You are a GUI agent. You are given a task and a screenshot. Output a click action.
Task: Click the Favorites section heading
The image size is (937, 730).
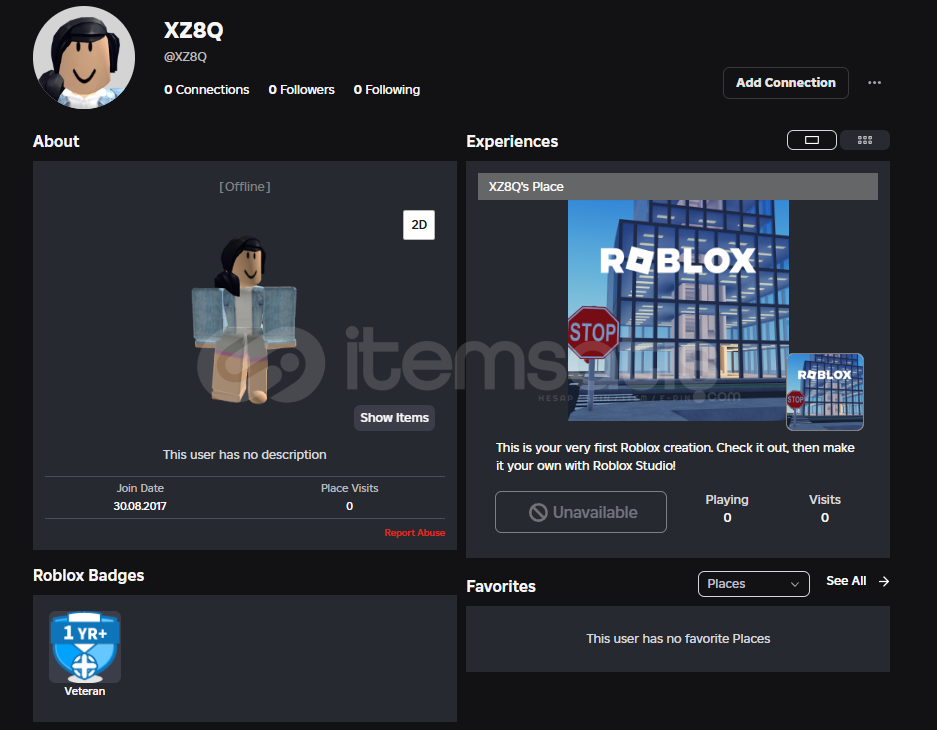501,586
